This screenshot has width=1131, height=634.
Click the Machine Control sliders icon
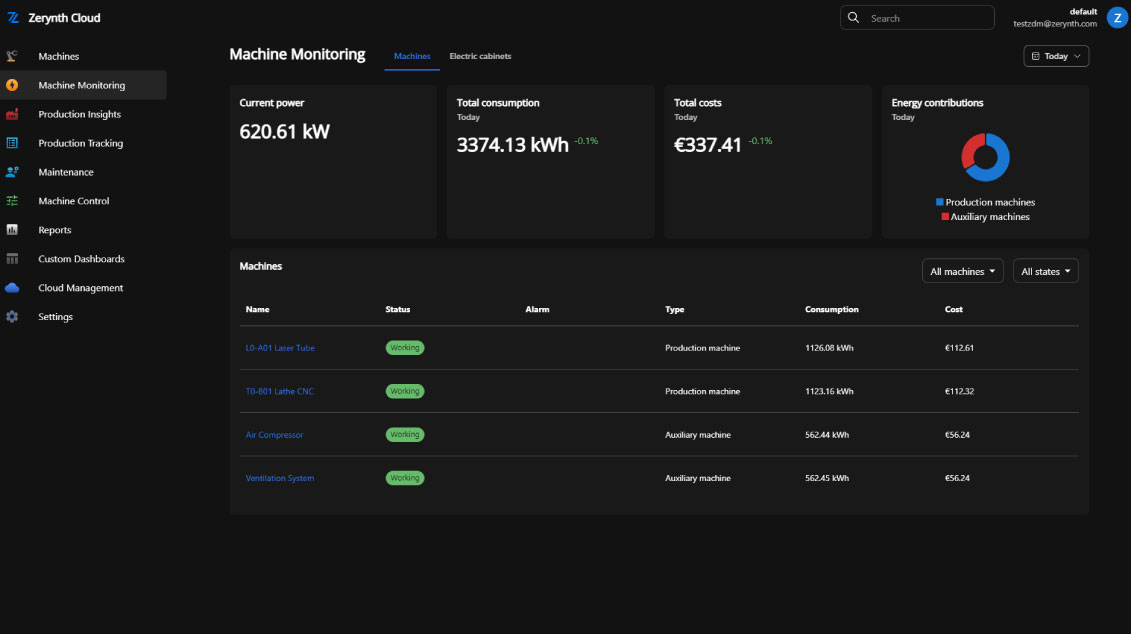(x=12, y=201)
